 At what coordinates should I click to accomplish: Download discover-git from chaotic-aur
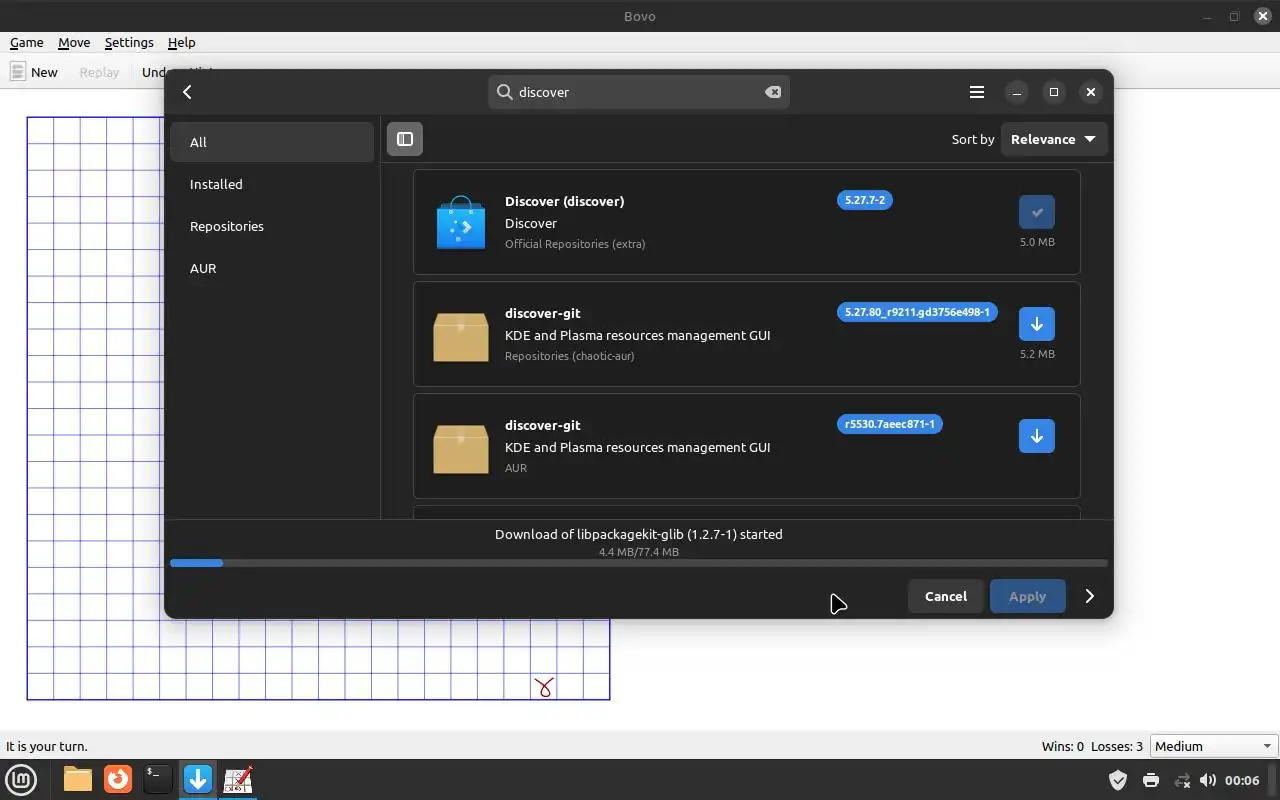pyautogui.click(x=1037, y=324)
